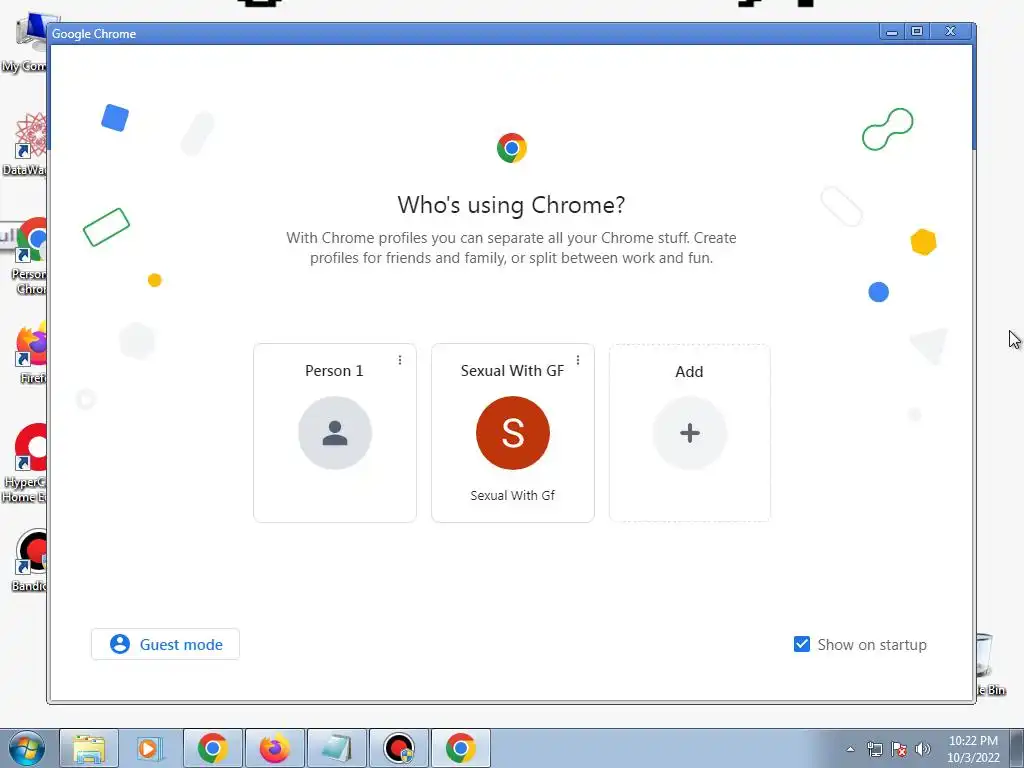Open Firefox from the taskbar

[x=274, y=748]
